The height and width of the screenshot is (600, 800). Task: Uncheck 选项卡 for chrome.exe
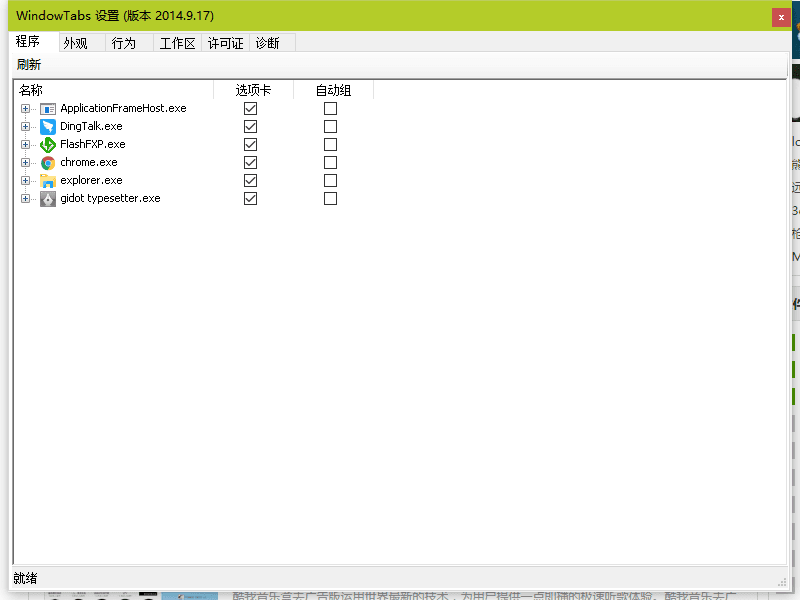pyautogui.click(x=250, y=162)
